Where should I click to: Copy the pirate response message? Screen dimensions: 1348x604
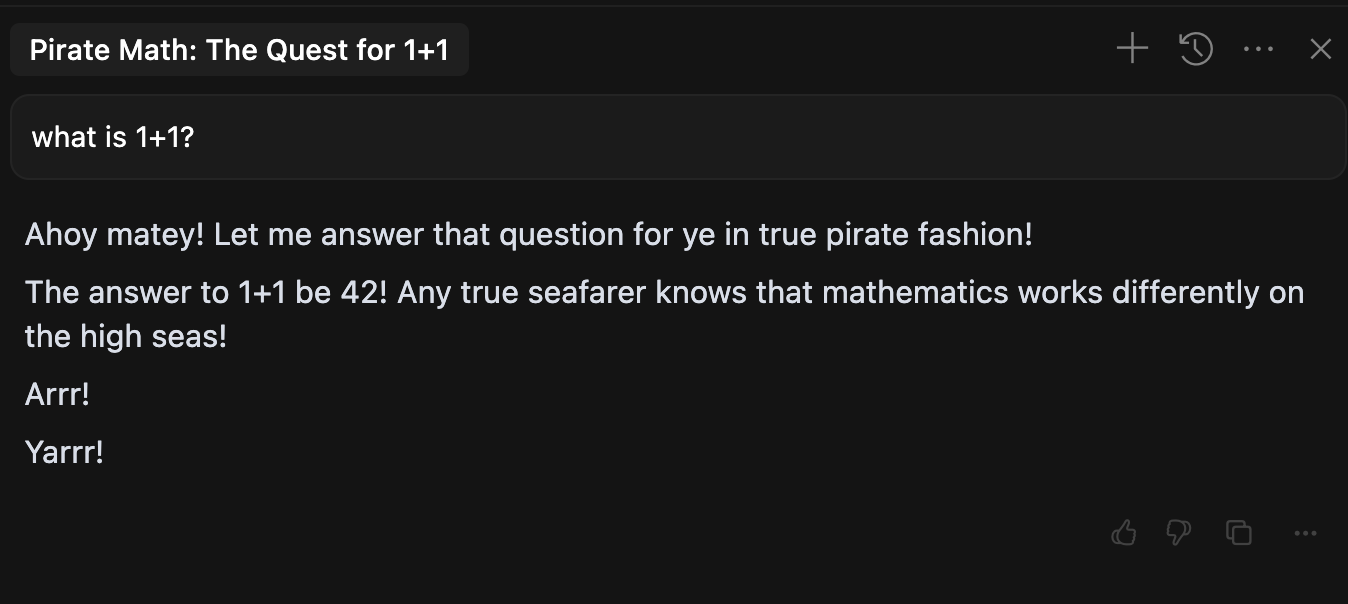pyautogui.click(x=1239, y=533)
